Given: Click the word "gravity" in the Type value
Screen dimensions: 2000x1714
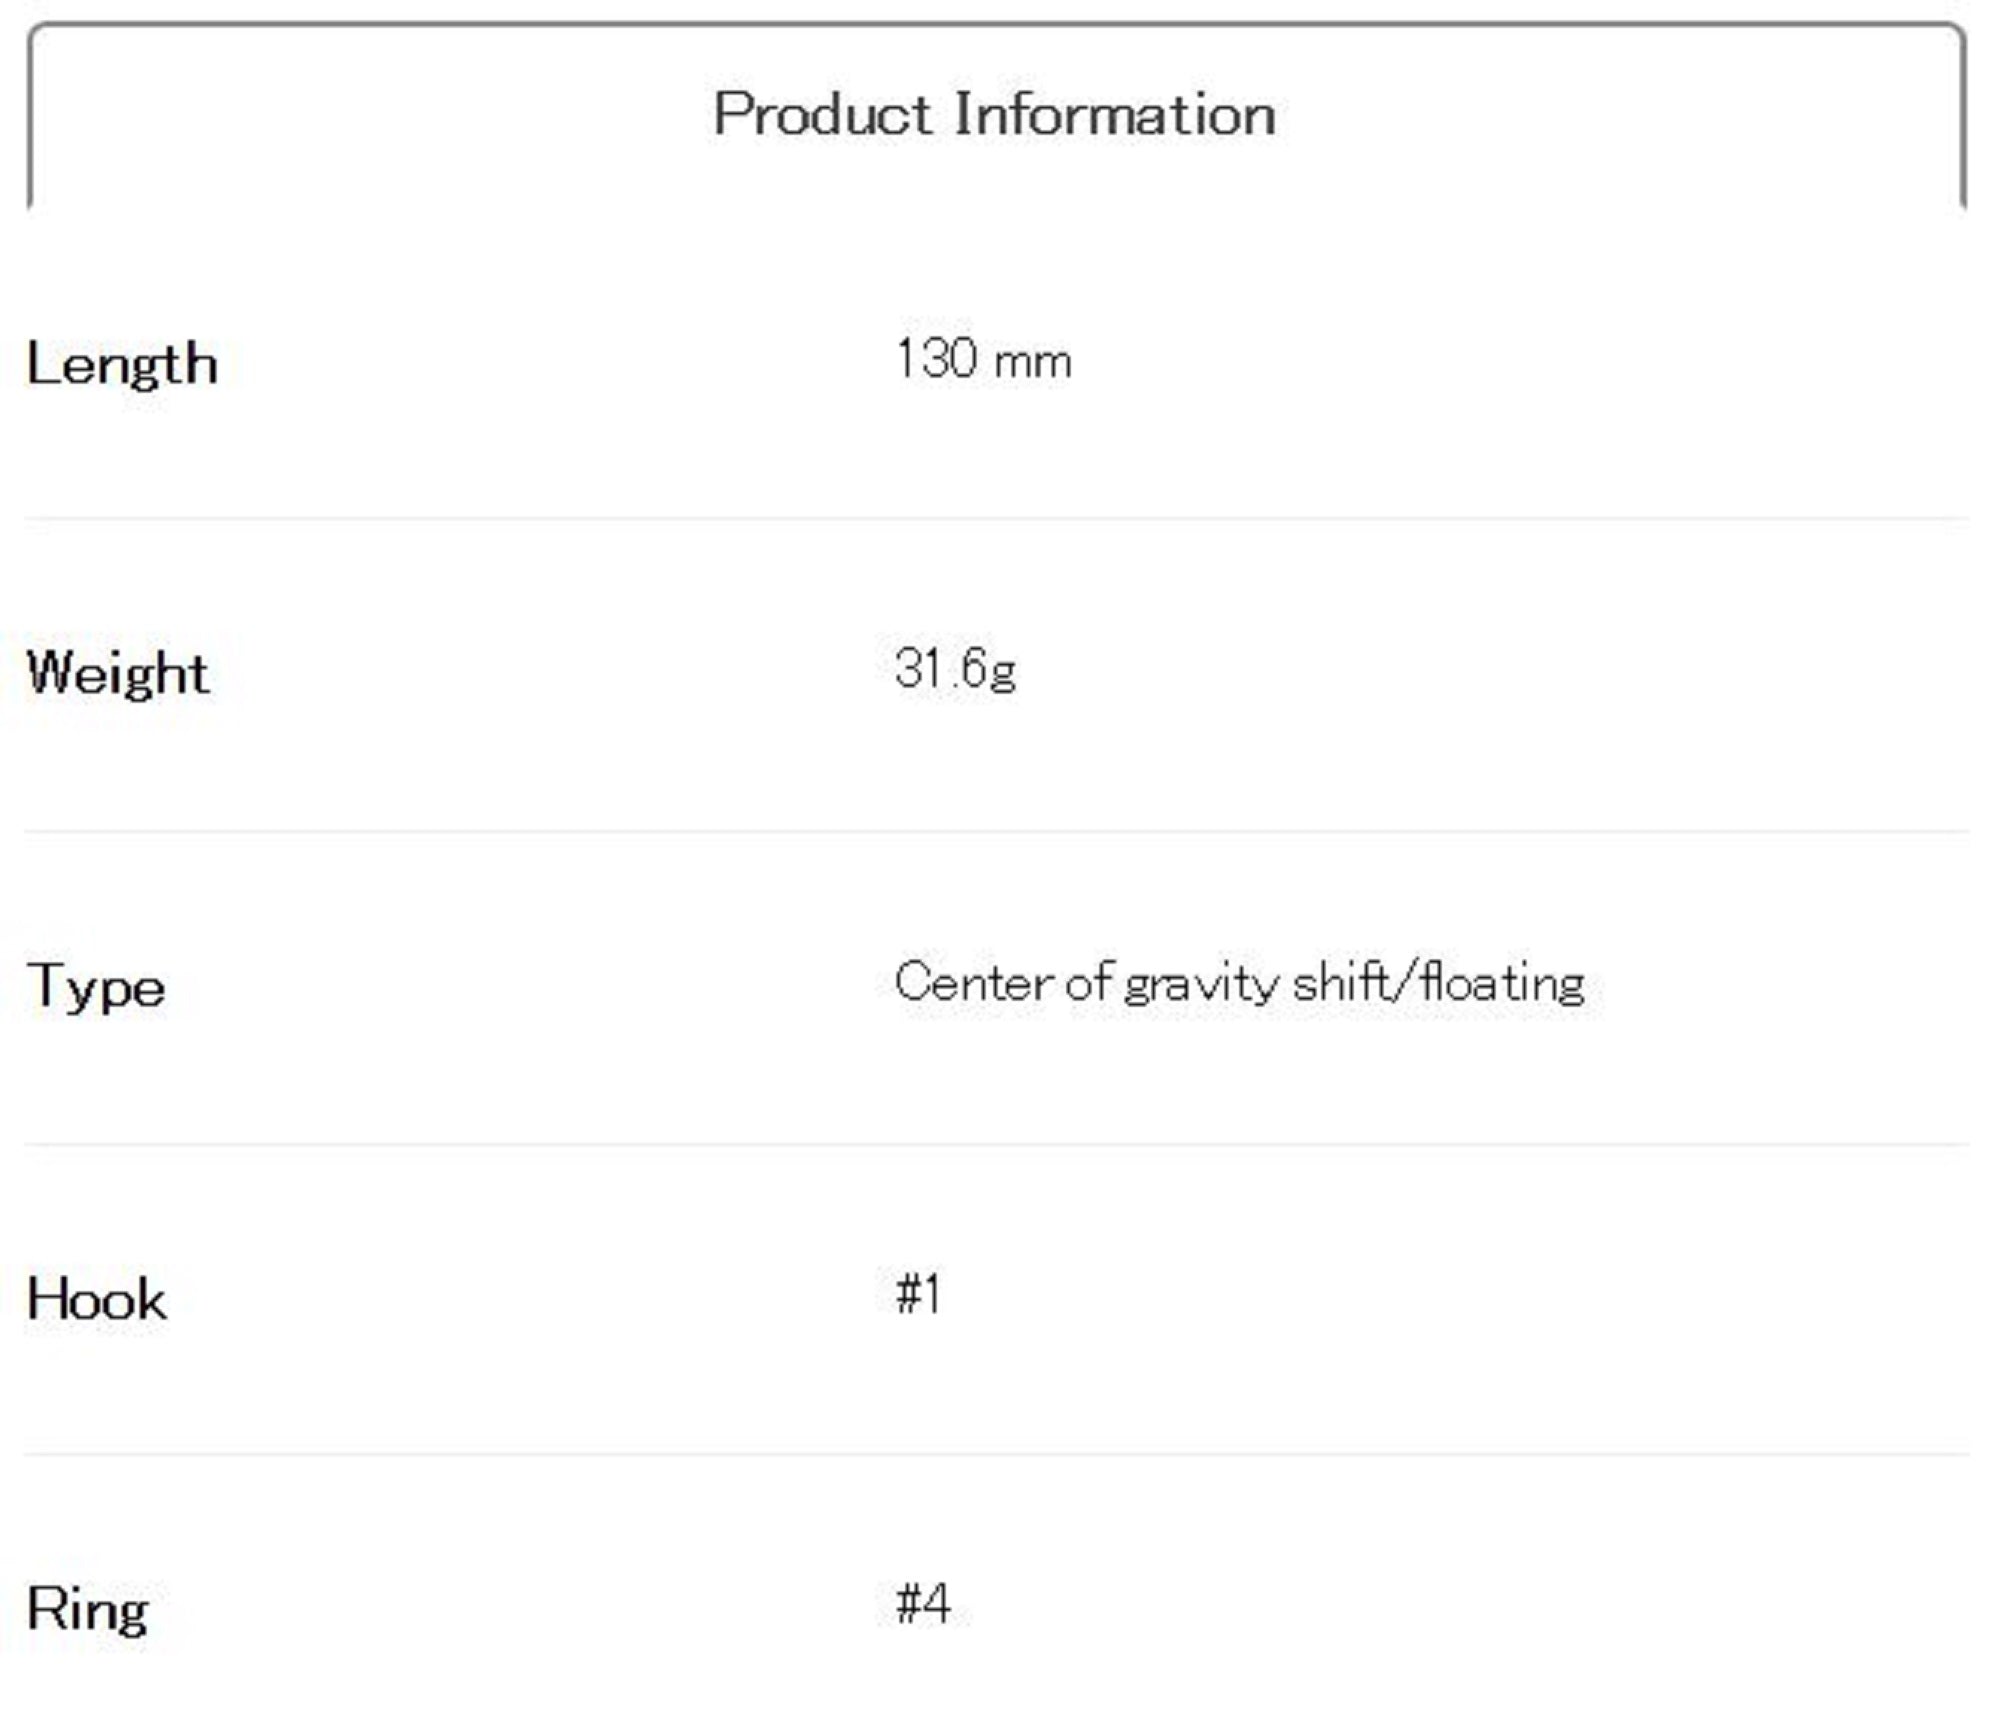Looking at the screenshot, I should (x=1201, y=985).
